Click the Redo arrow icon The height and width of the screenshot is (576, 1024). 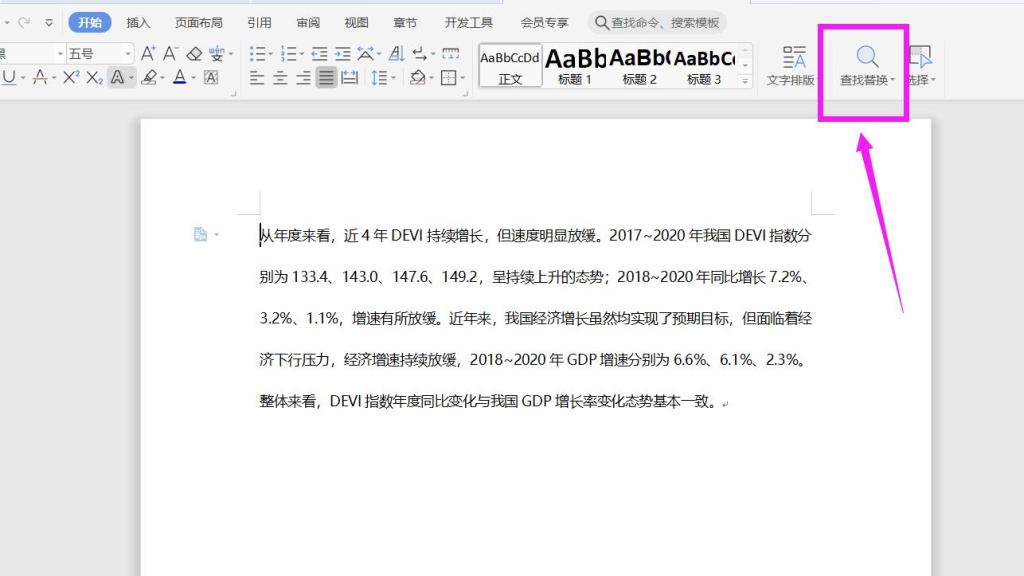24,22
